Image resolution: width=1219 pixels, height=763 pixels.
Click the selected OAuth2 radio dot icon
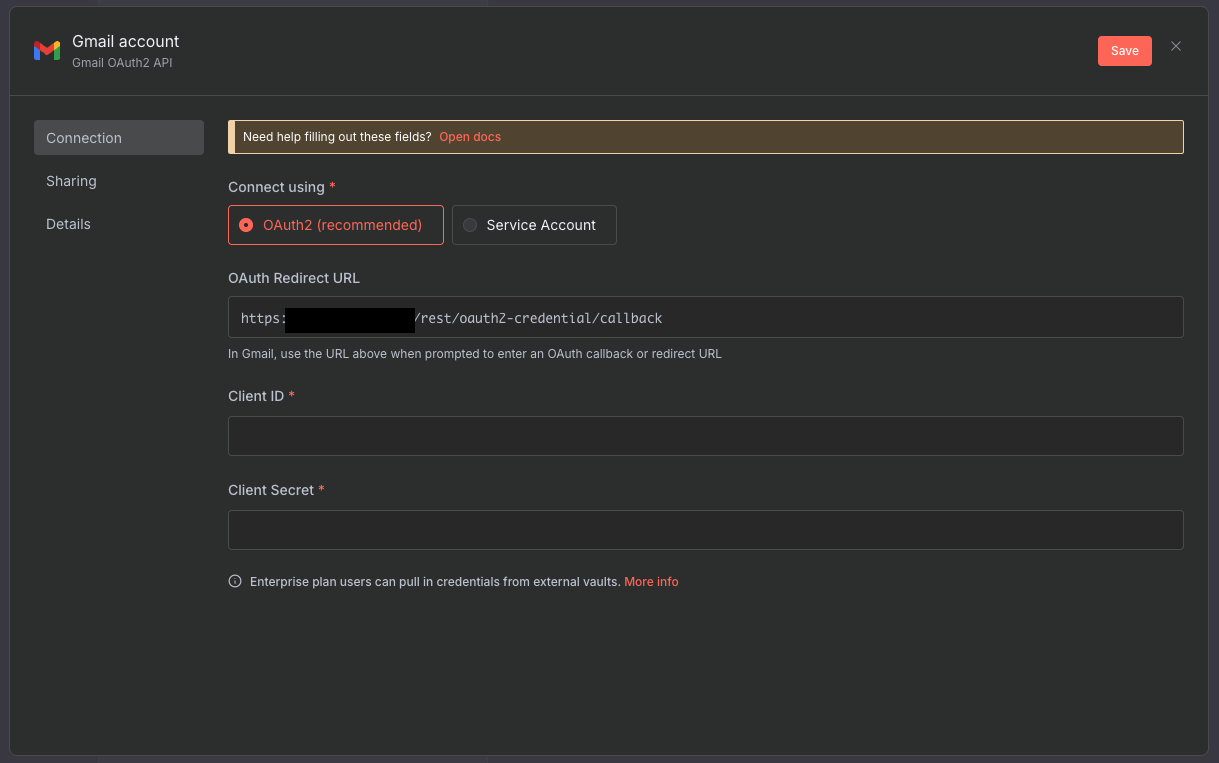click(x=246, y=225)
